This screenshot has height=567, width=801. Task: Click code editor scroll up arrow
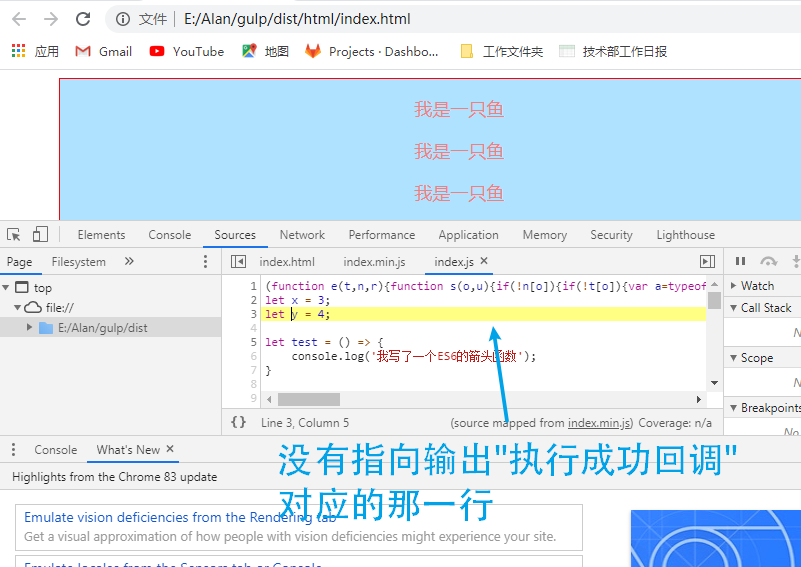pos(714,284)
